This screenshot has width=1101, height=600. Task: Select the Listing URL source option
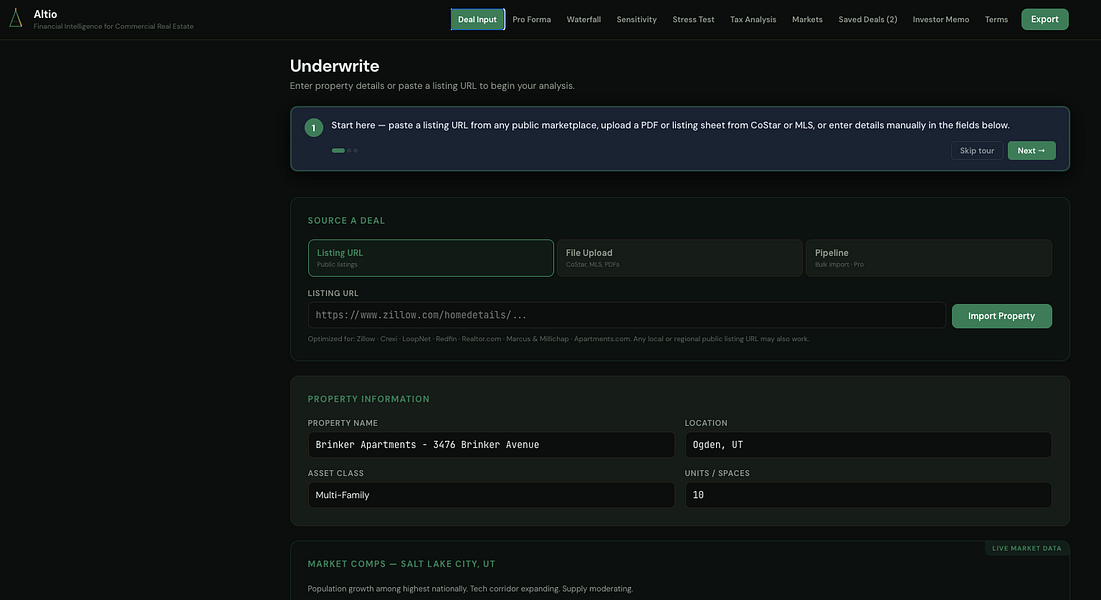click(x=430, y=258)
